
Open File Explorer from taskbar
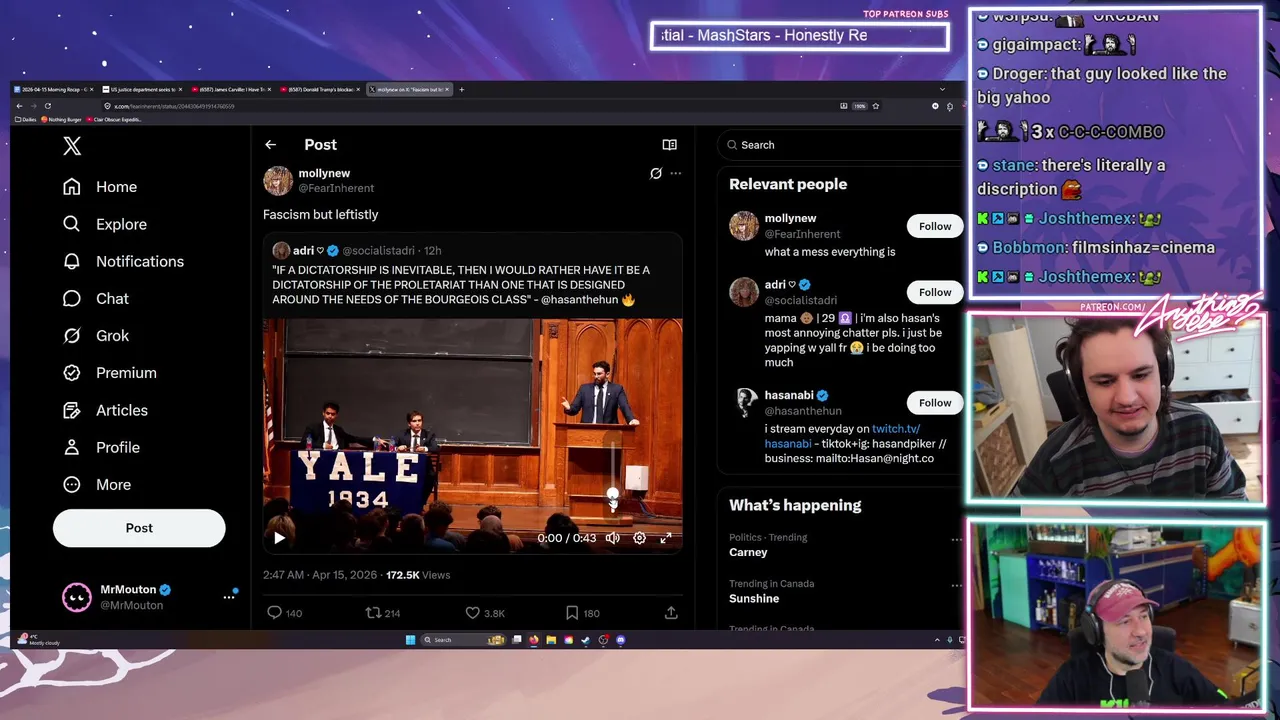click(x=551, y=640)
